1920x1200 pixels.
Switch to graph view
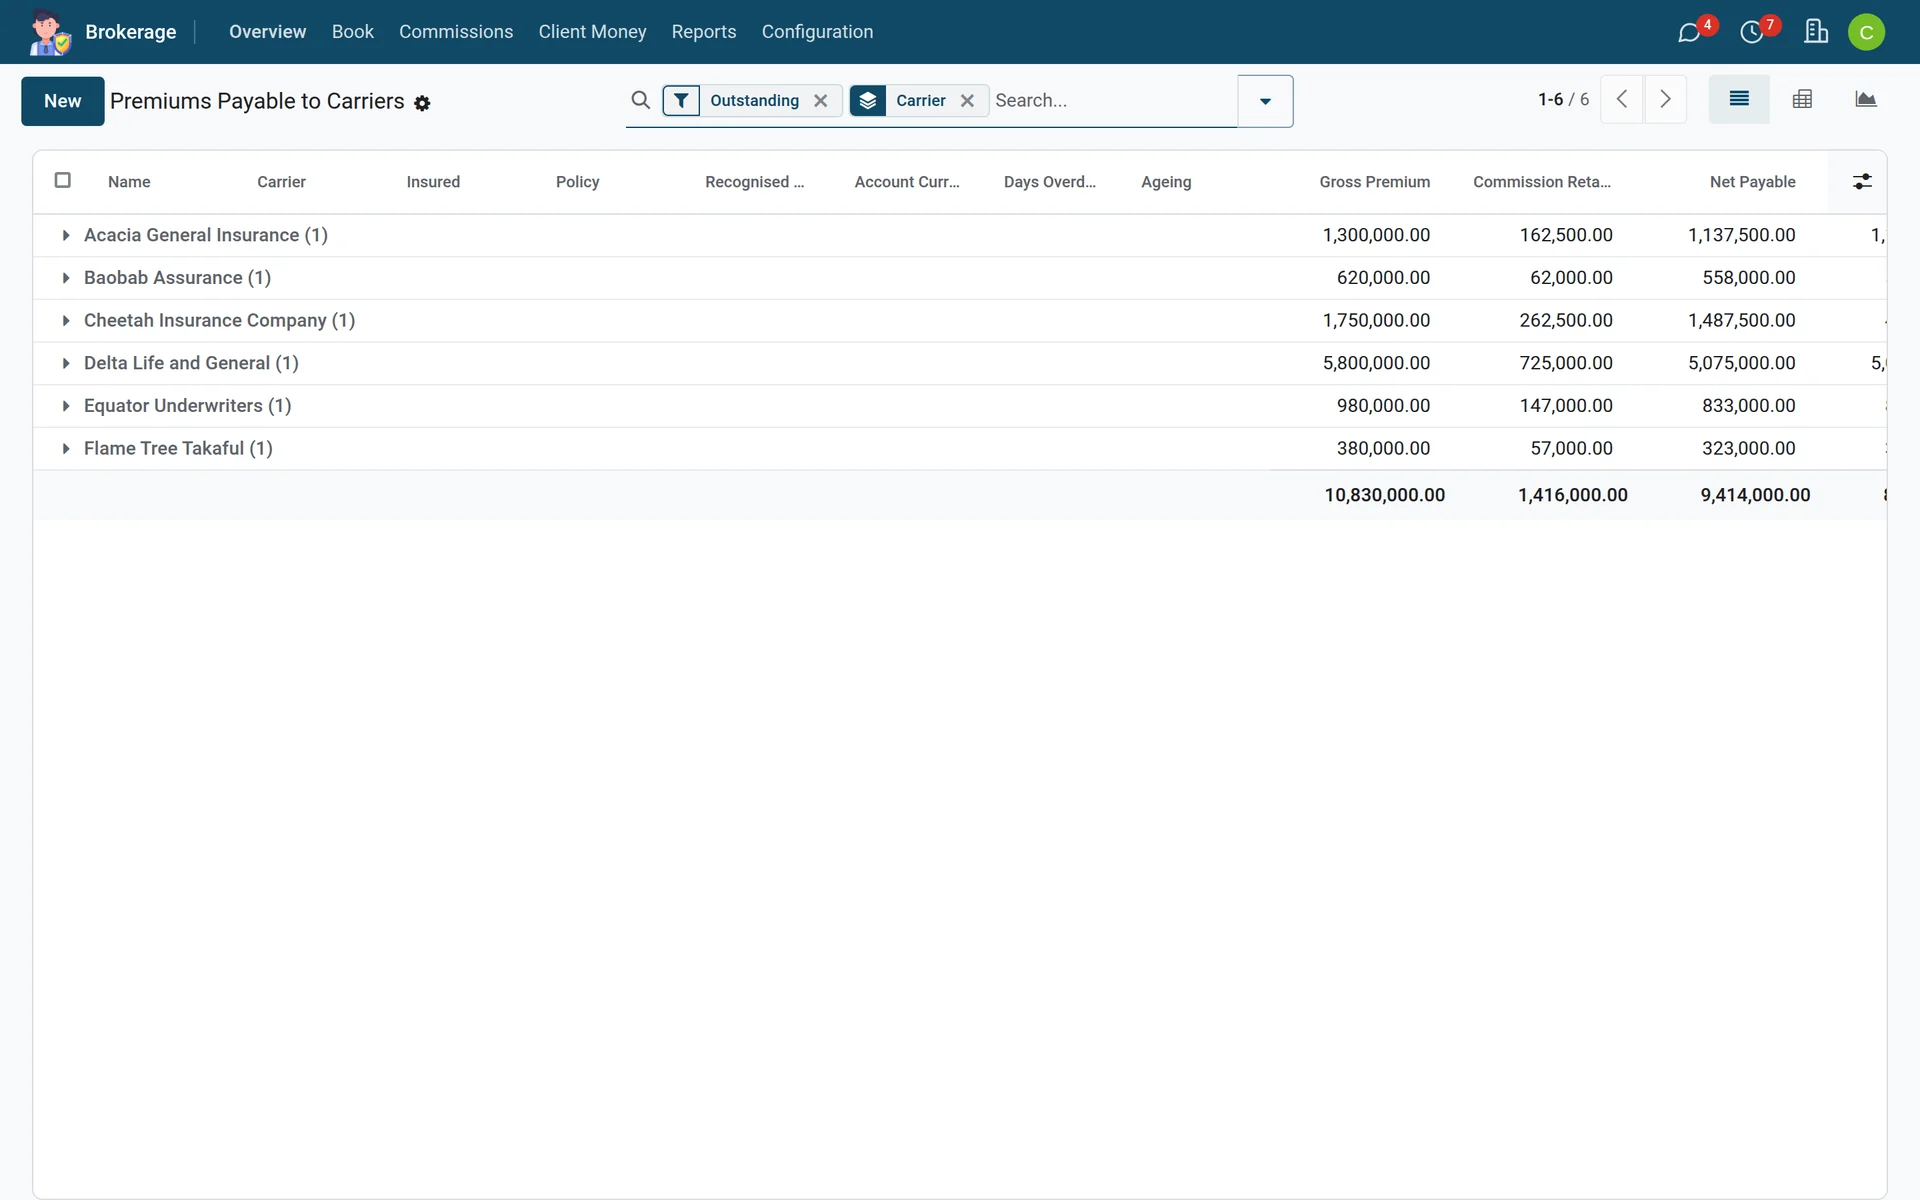1865,99
